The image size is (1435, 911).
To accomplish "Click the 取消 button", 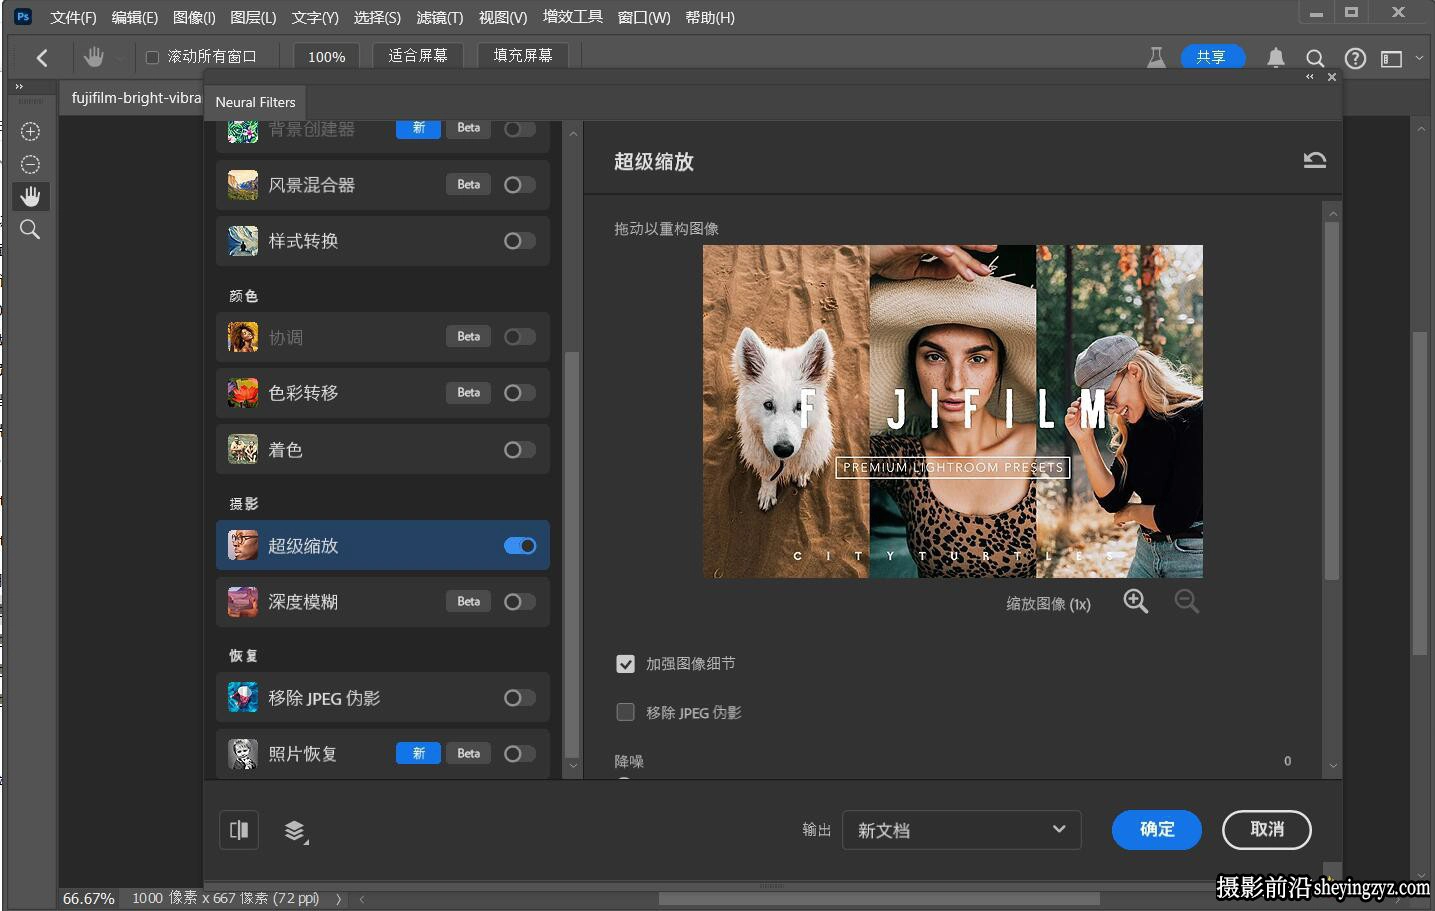I will coord(1267,829).
